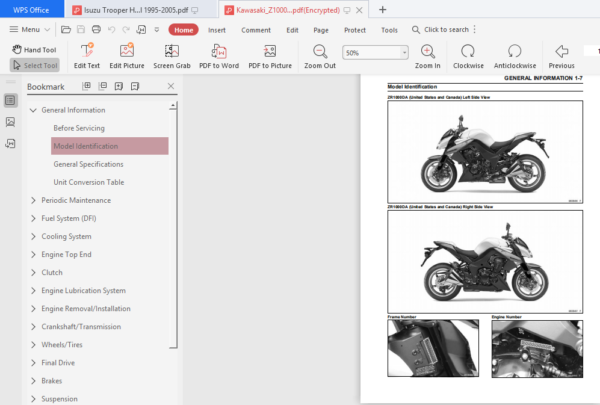Image resolution: width=600 pixels, height=405 pixels.
Task: Expand Engine Lubrication System bookmark
Action: pyautogui.click(x=33, y=291)
